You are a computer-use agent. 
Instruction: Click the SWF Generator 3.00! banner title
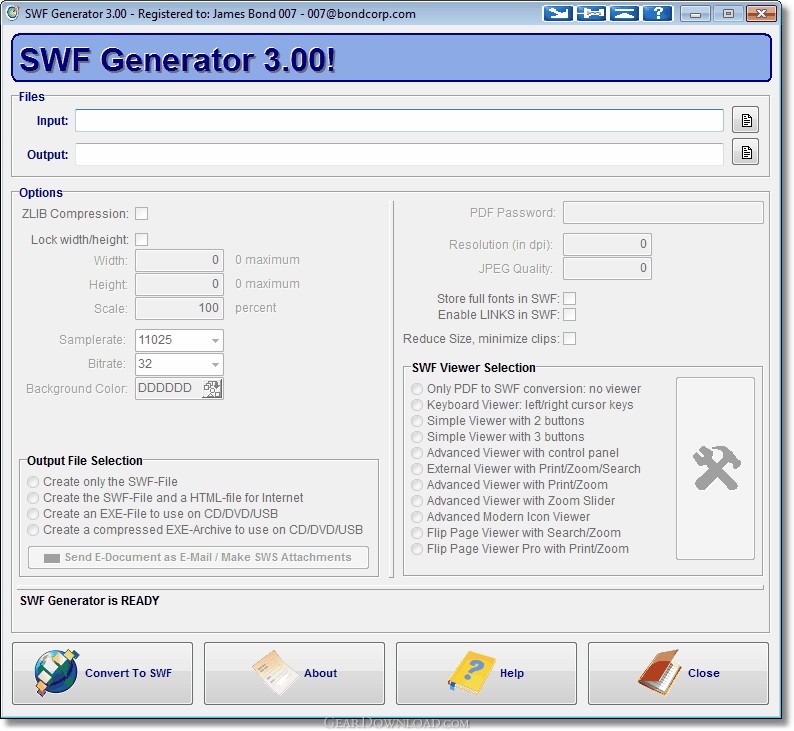(177, 60)
